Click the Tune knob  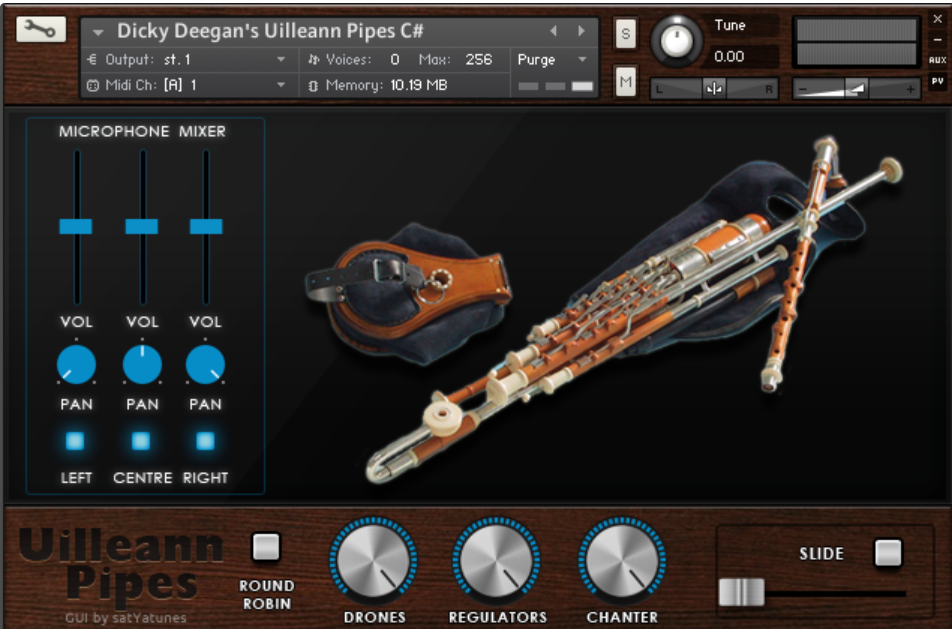point(676,41)
